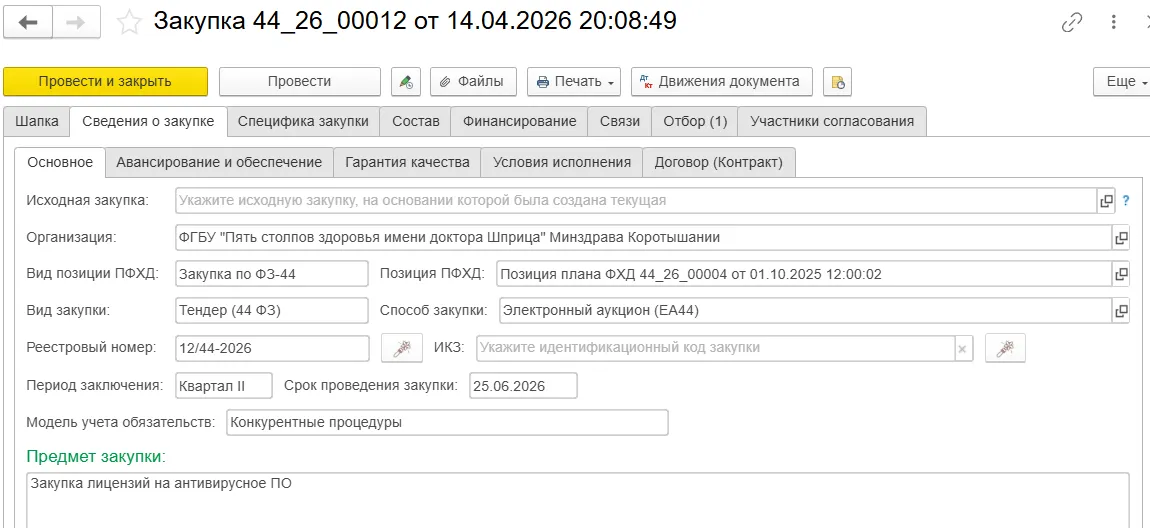
Task: Switch to Условия исполнения sub-tab
Action: point(562,162)
